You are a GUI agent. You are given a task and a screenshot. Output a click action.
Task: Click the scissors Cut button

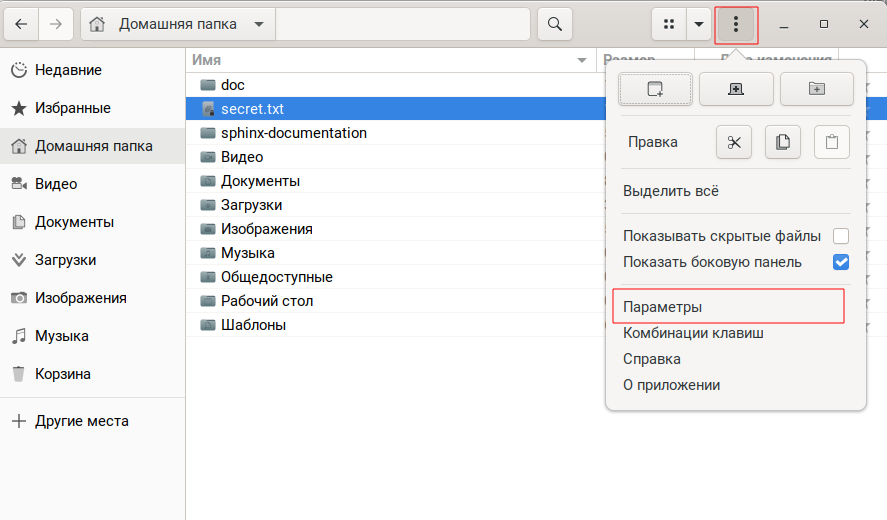click(x=734, y=142)
